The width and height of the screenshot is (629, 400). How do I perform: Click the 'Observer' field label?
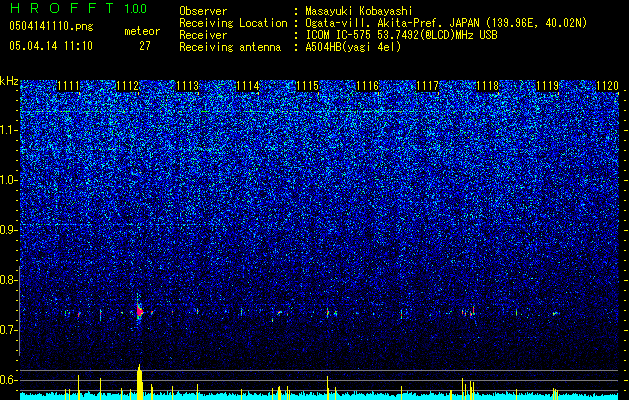coord(203,11)
